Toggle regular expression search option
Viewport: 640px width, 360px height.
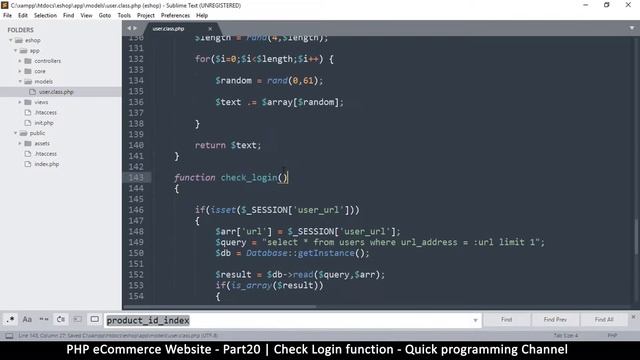point(11,319)
